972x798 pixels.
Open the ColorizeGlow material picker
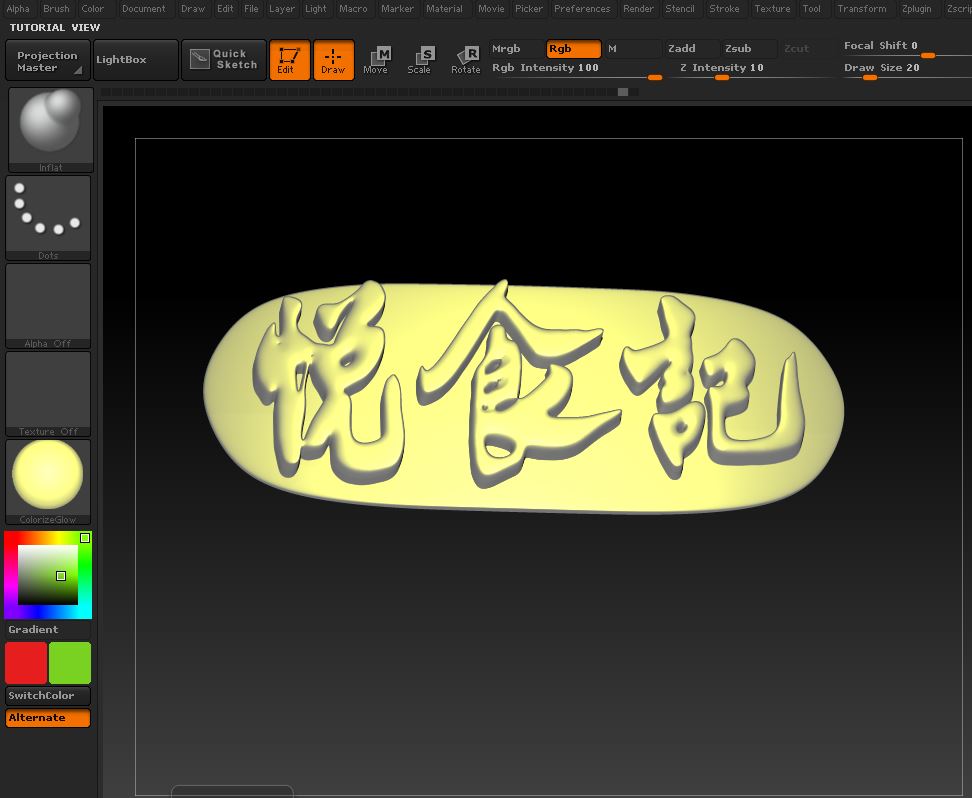[48, 482]
